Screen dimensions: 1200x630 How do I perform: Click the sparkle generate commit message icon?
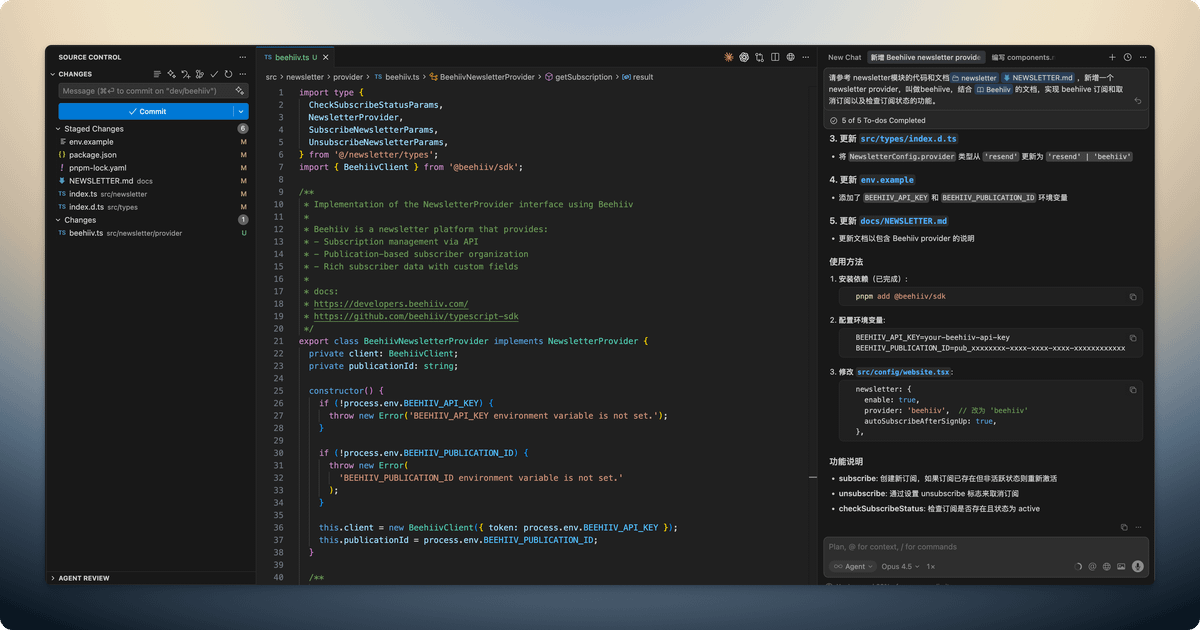click(238, 91)
